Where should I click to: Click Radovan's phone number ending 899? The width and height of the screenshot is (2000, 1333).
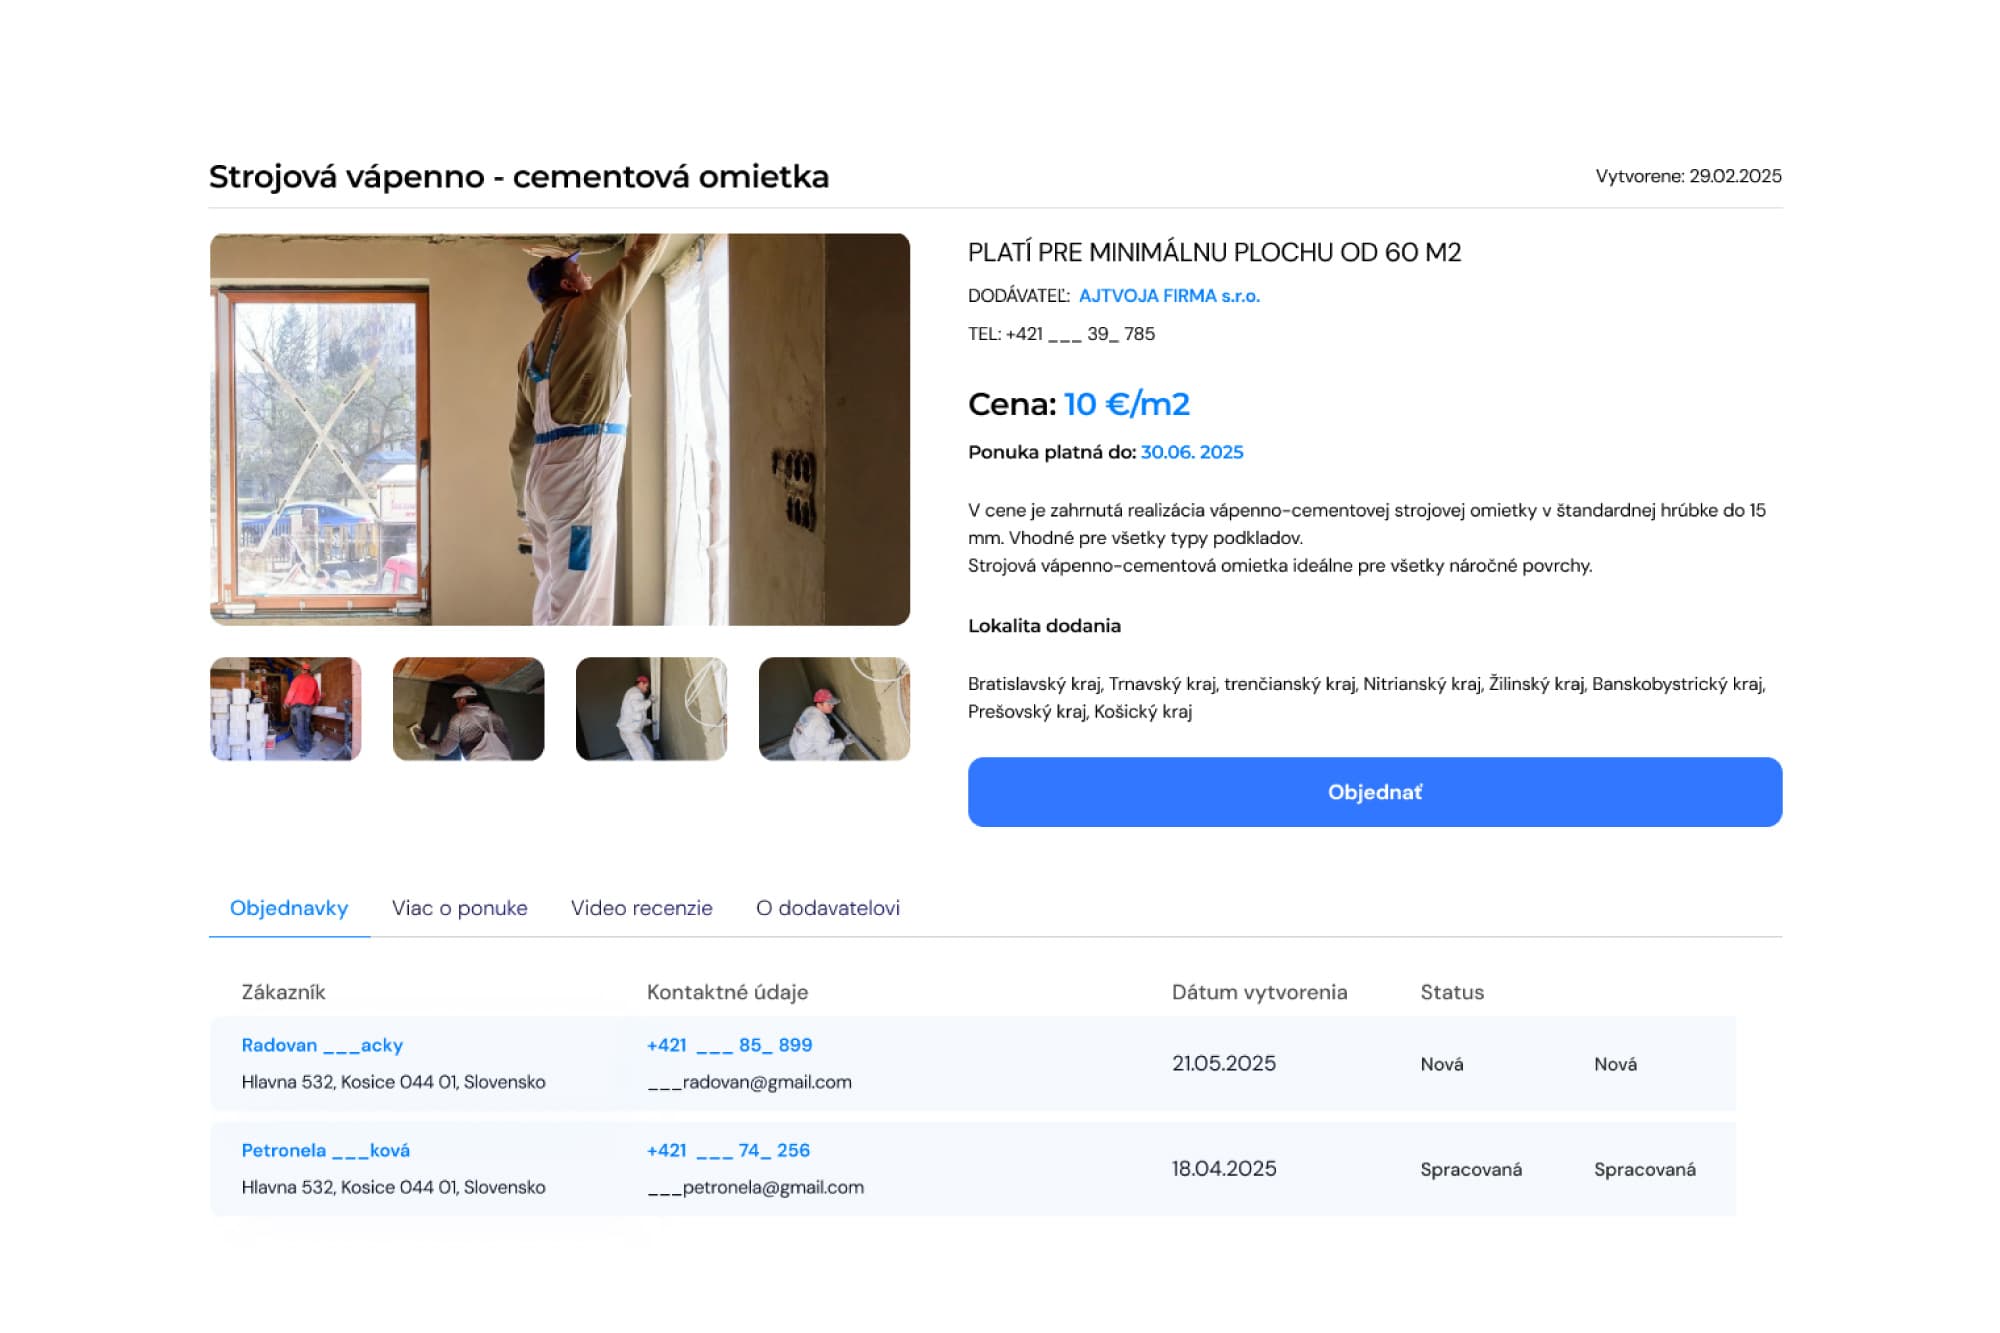click(729, 1045)
